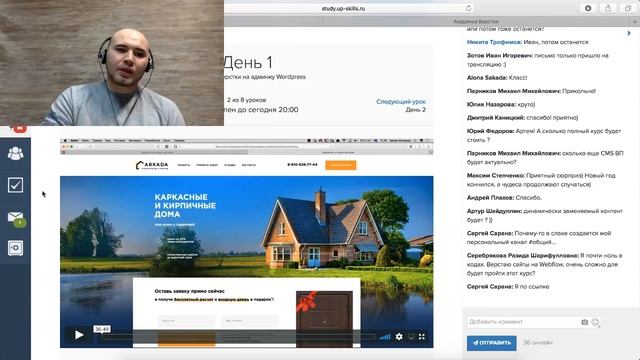Open the checkmark tasks sidebar icon
Image resolution: width=640 pixels, height=360 pixels.
(16, 185)
